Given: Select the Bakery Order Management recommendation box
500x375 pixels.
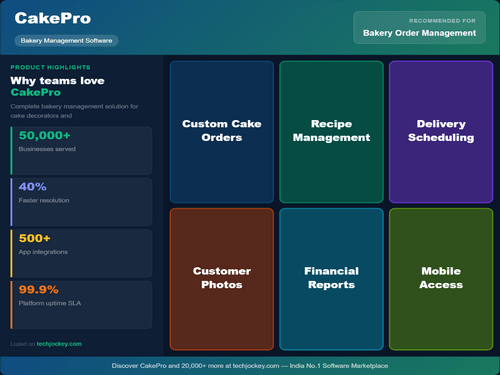Looking at the screenshot, I should tap(419, 28).
